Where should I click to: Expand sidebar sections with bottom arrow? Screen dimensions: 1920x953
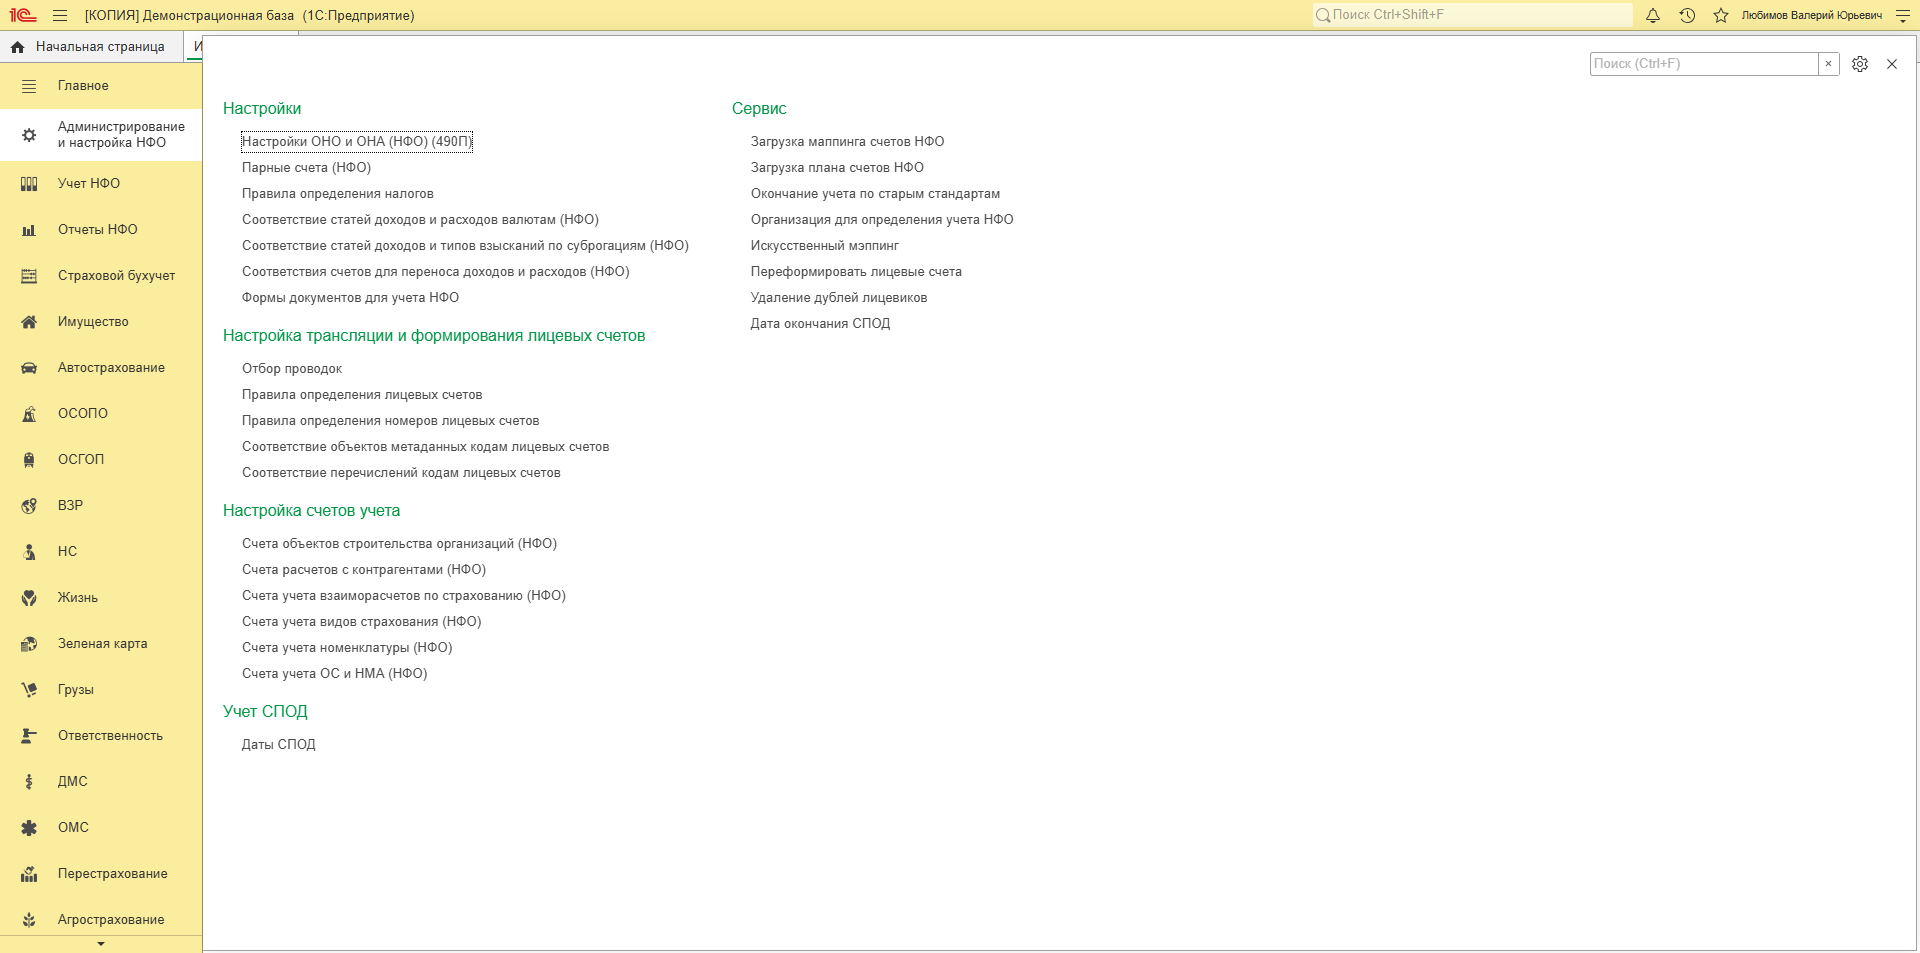click(x=101, y=944)
